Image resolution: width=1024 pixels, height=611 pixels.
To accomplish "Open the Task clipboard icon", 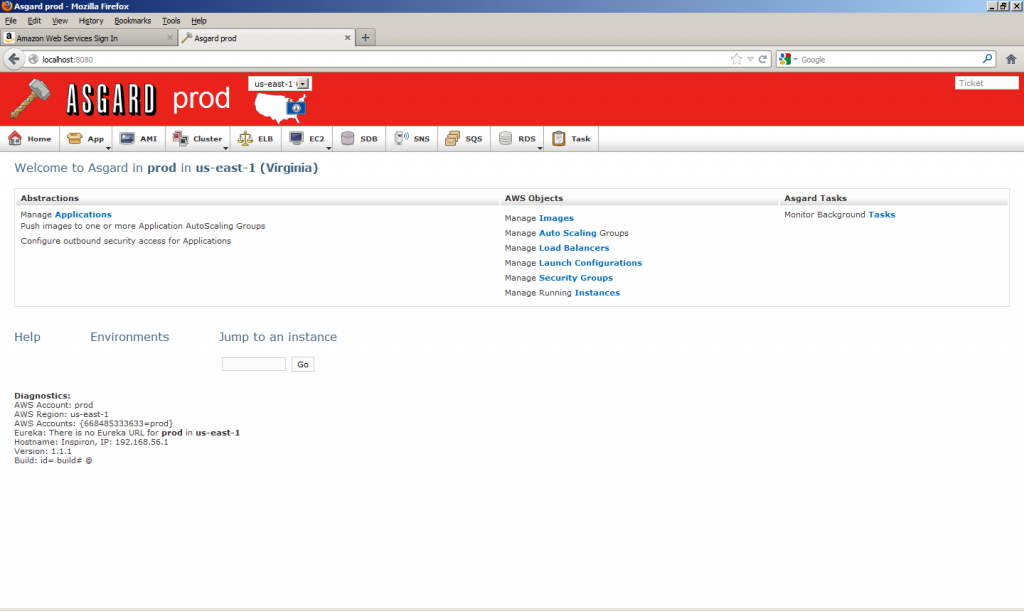I will coord(559,139).
